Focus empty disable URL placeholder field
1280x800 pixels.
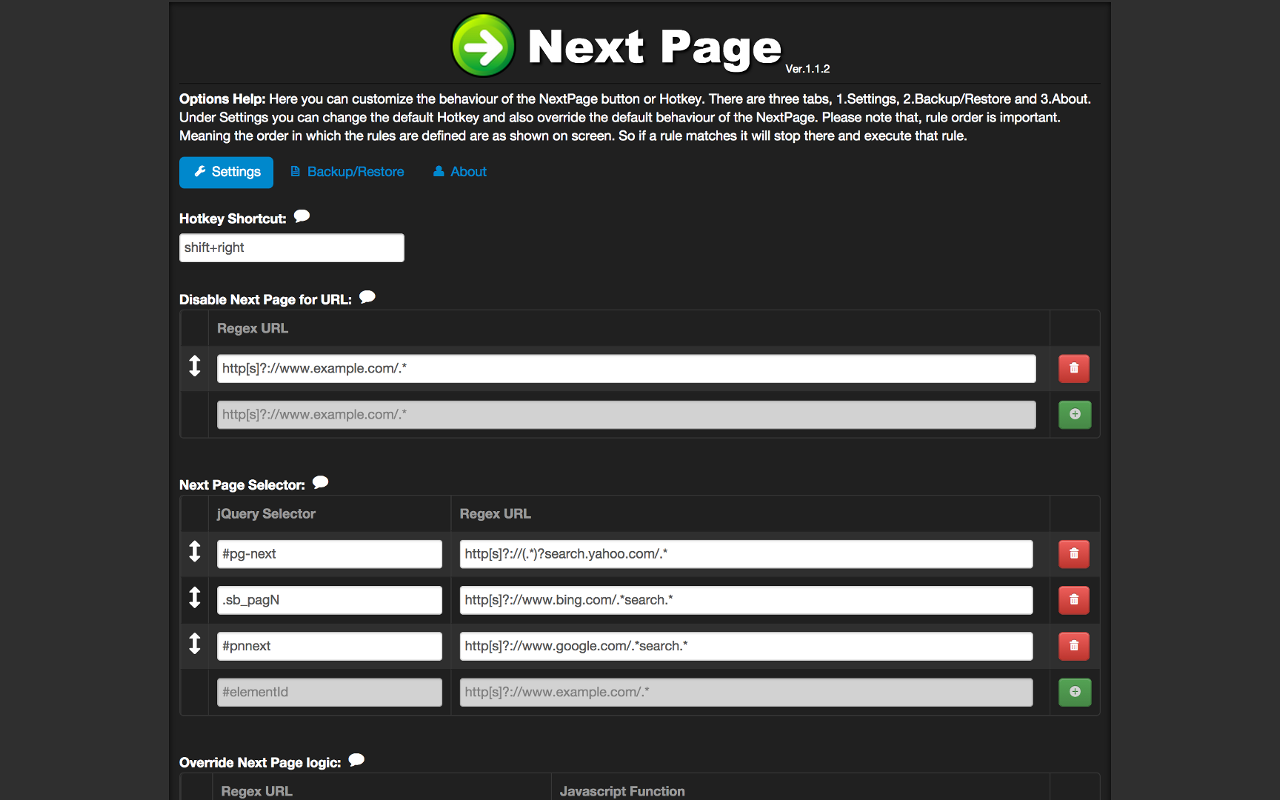click(626, 415)
